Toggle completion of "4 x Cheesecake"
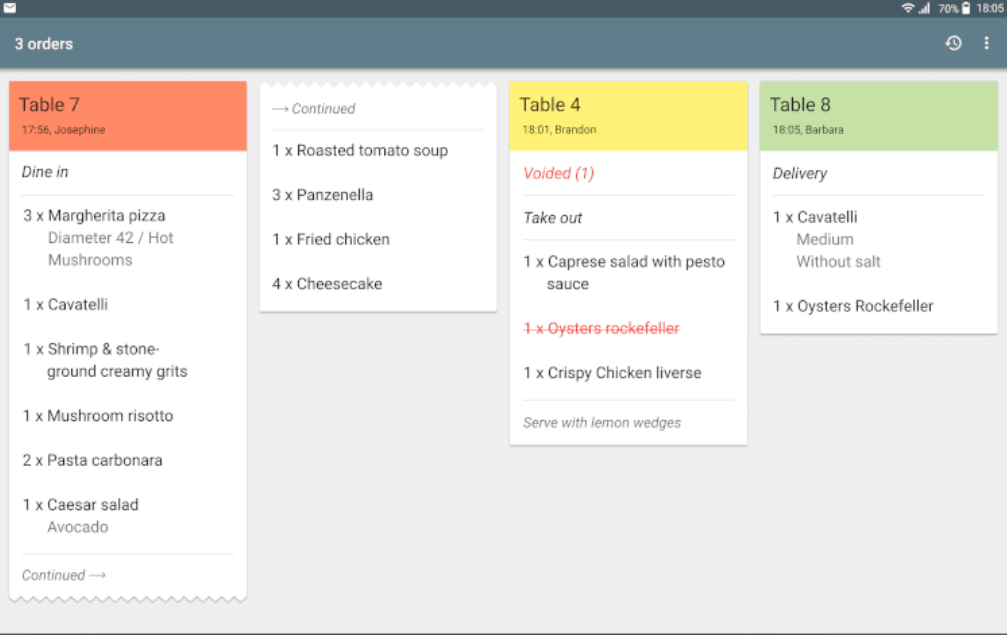 tap(327, 283)
